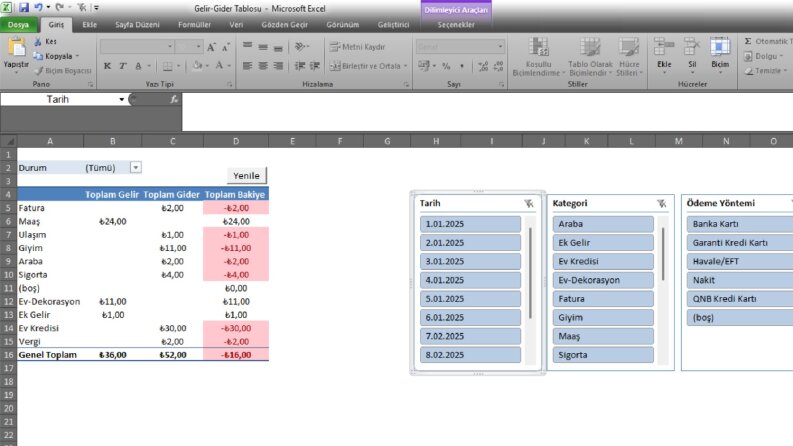This screenshot has height=446, width=793.
Task: Switch to the Veri ribbon tab
Action: pyautogui.click(x=236, y=24)
